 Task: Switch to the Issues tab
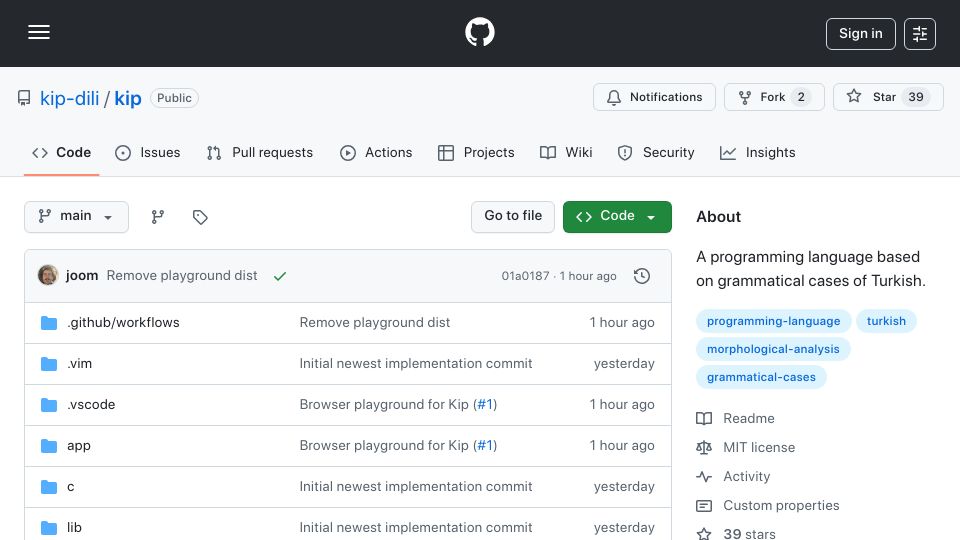coord(148,152)
